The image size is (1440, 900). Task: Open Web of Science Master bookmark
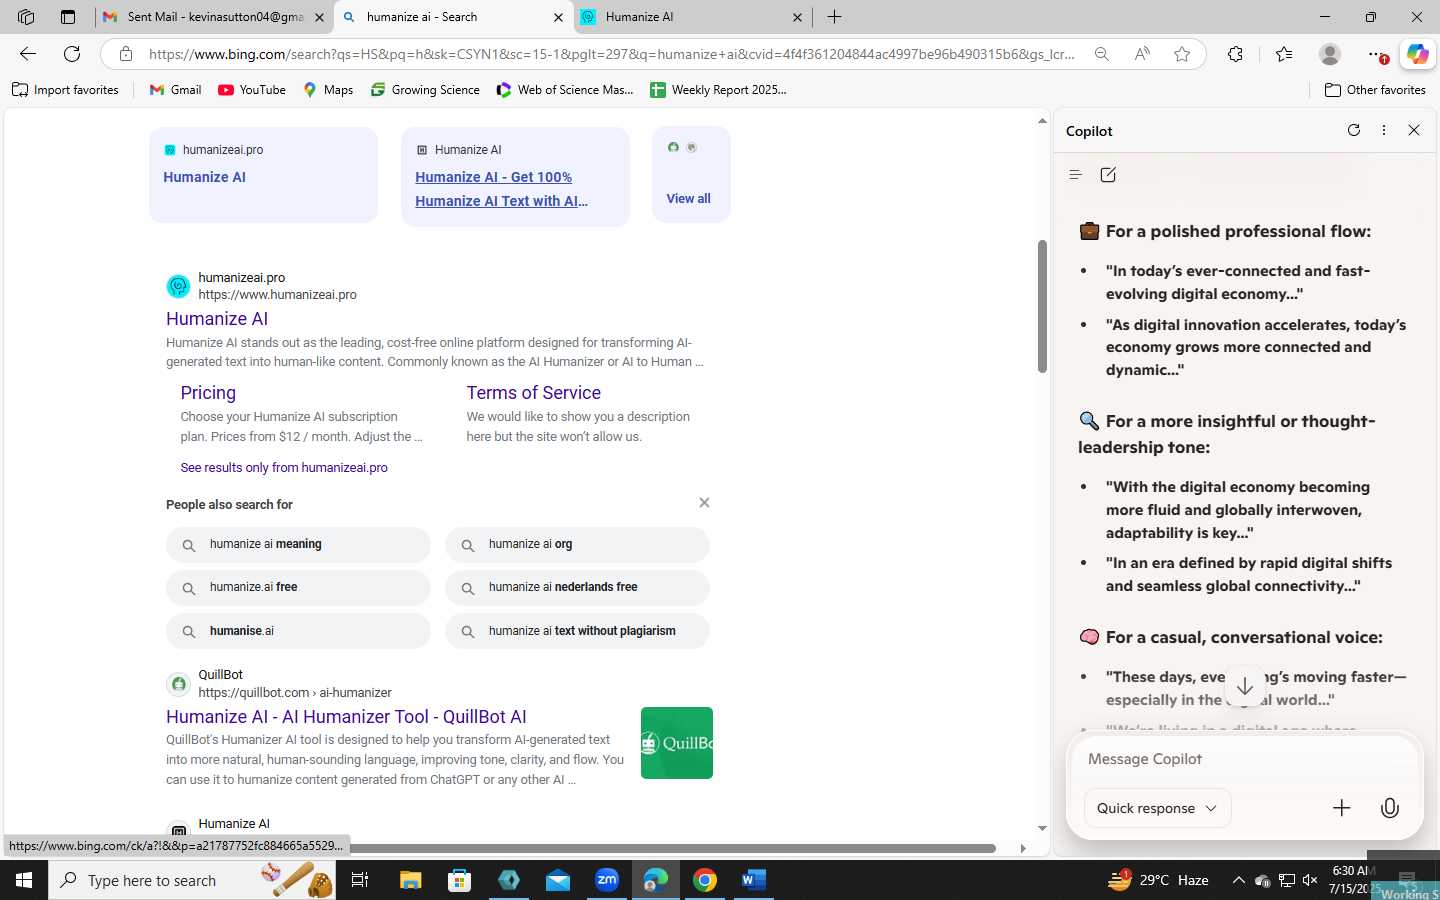565,90
